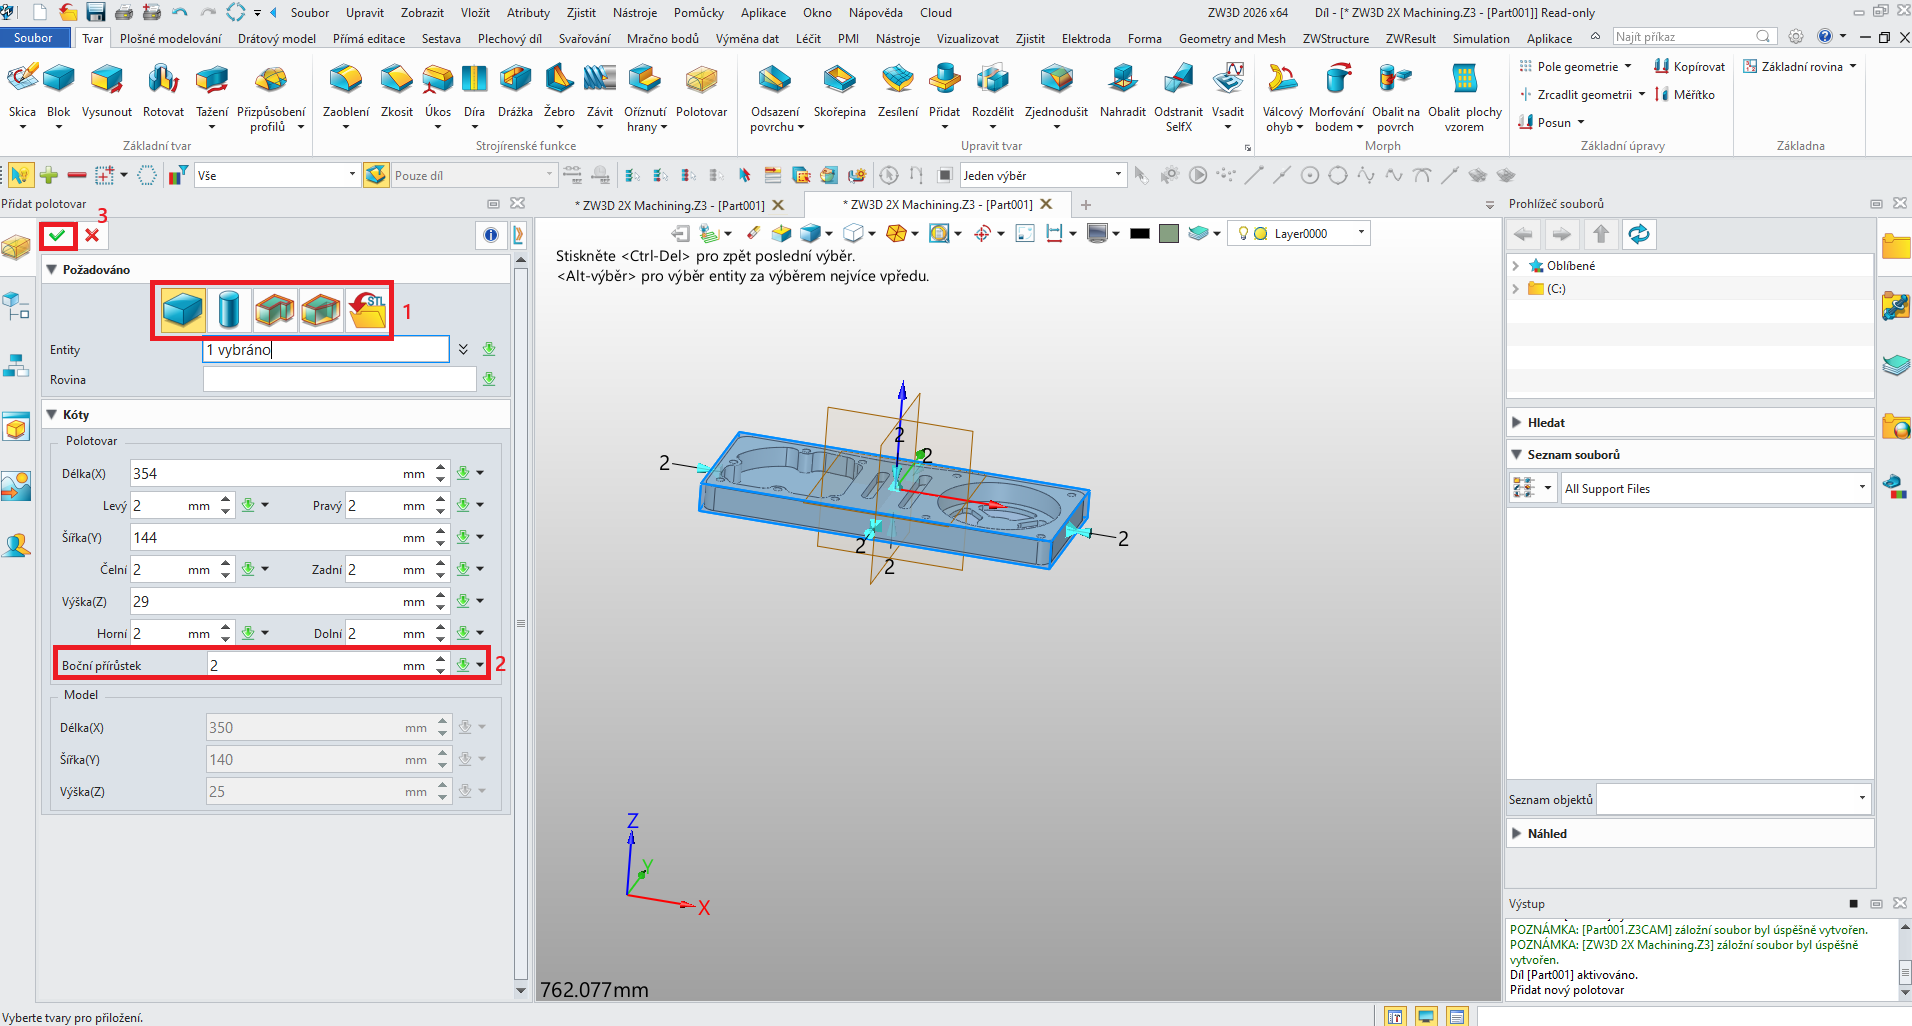Increase the Levý value with stepper

tap(226, 500)
